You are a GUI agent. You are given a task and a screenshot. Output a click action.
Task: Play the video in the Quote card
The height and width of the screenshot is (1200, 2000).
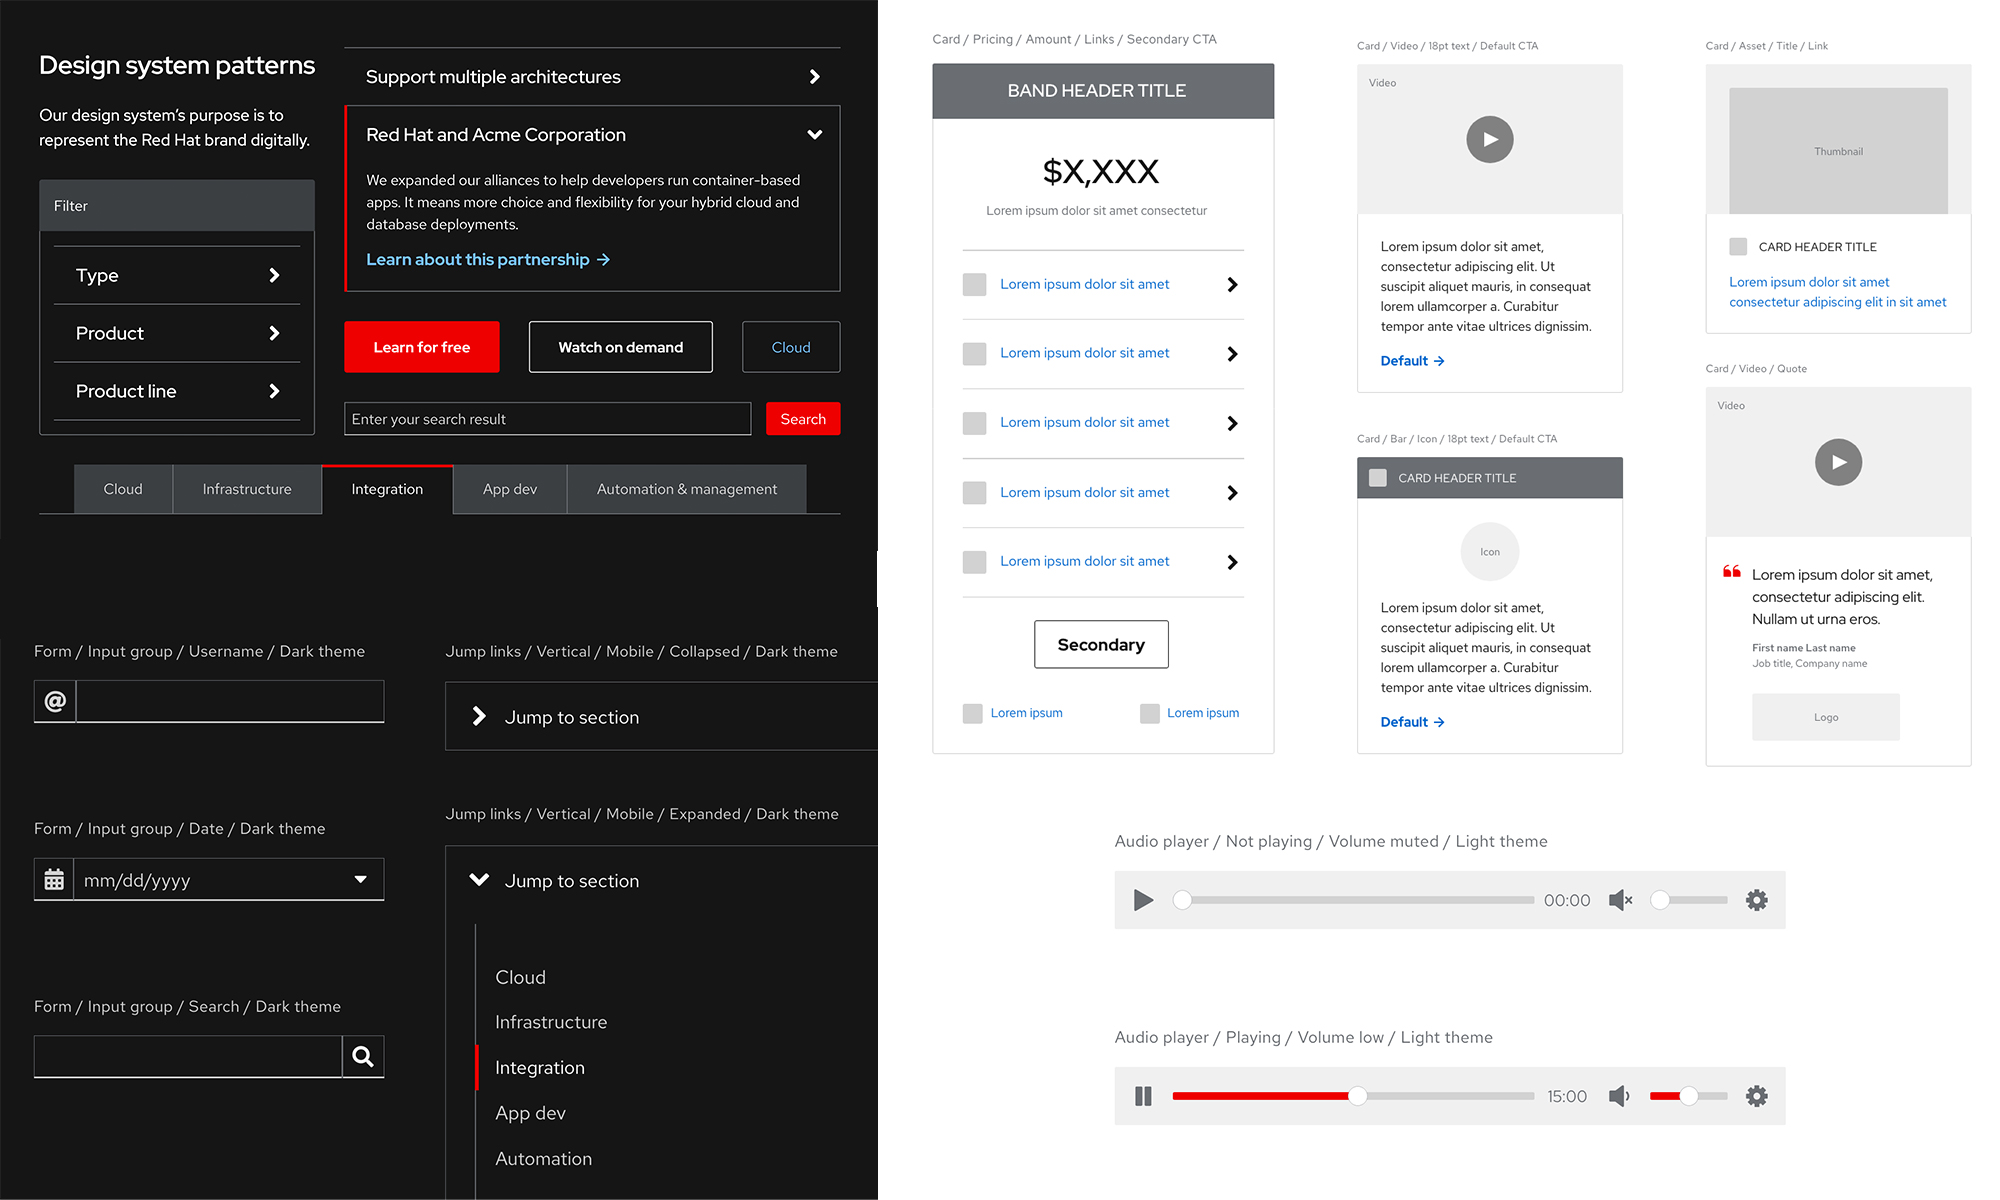[1838, 462]
